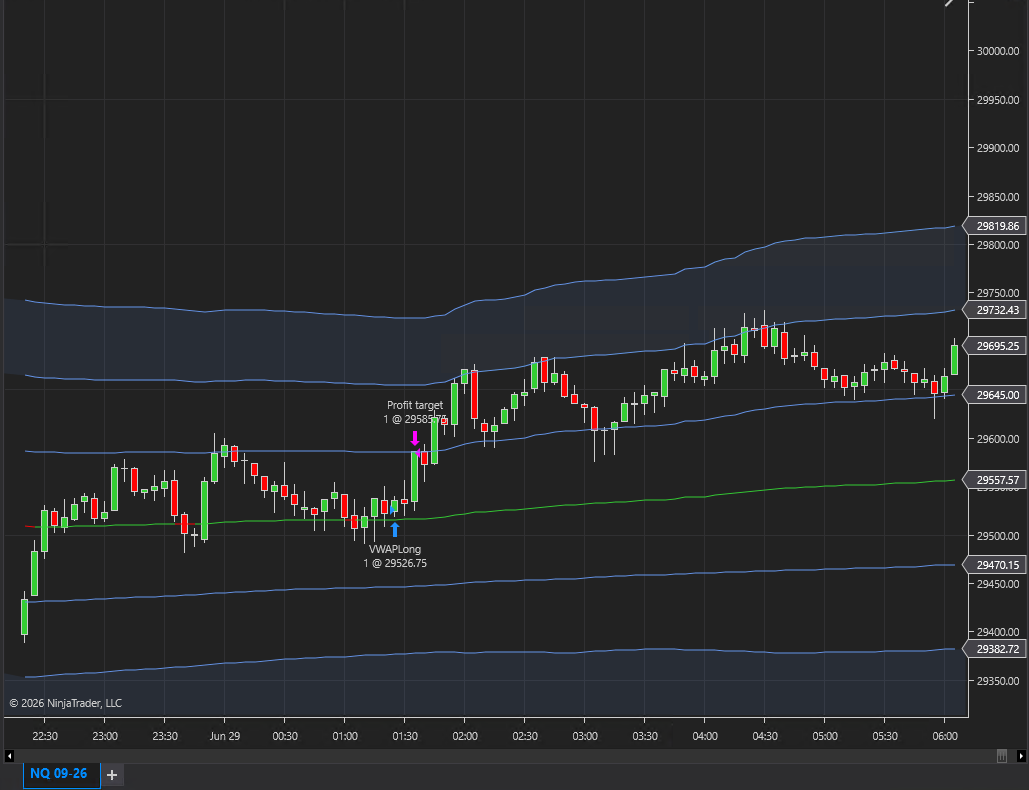Click the Jun 29 date label
The image size is (1029, 790).
click(224, 736)
